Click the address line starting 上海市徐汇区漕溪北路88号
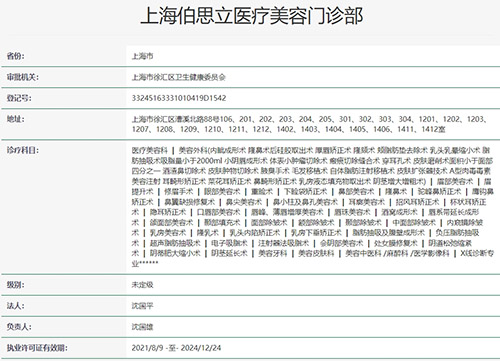This screenshot has height=361, width=500. (310, 119)
